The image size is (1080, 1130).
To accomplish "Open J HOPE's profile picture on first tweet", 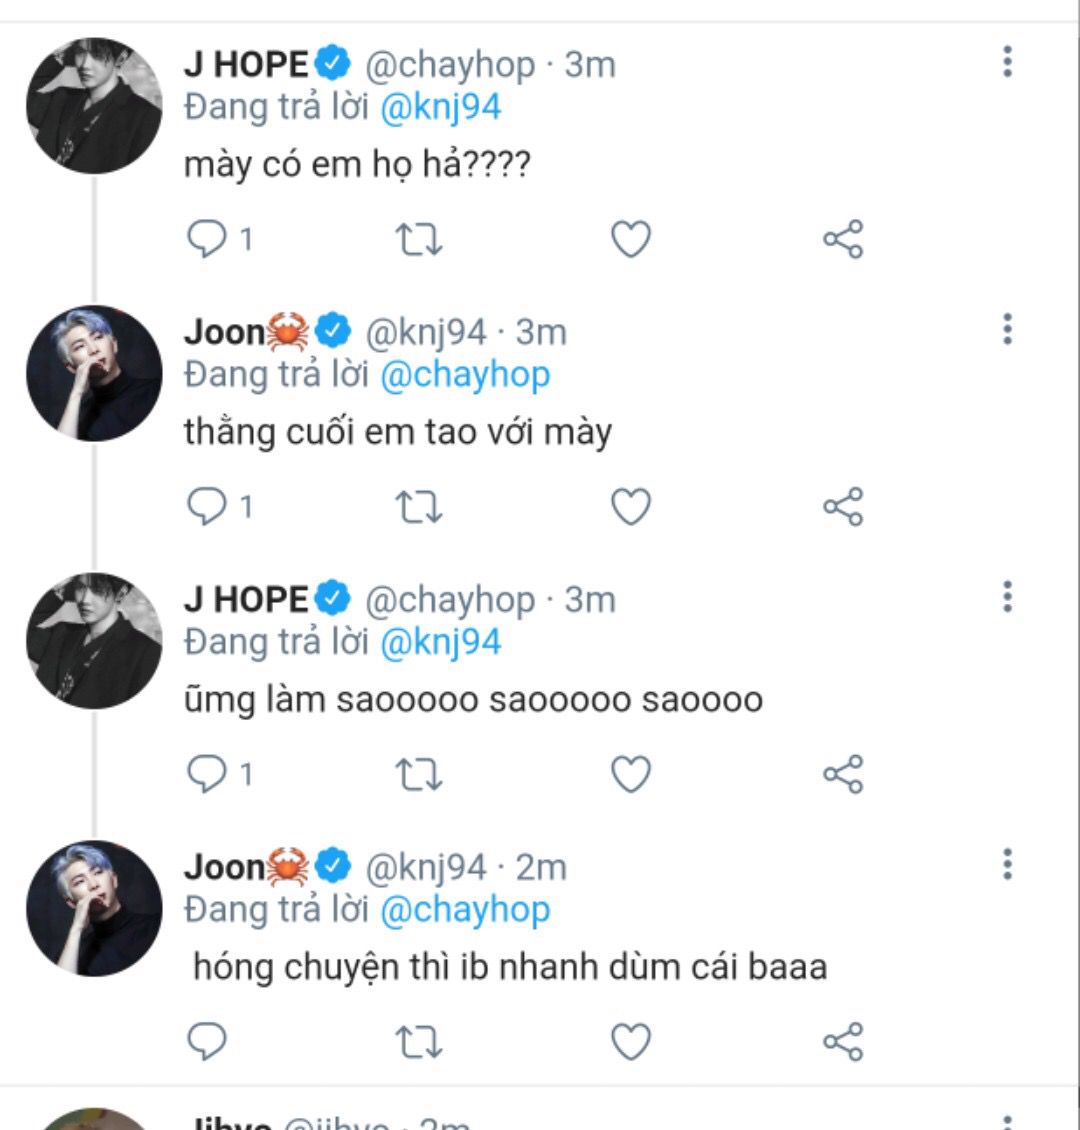I will point(94,106).
